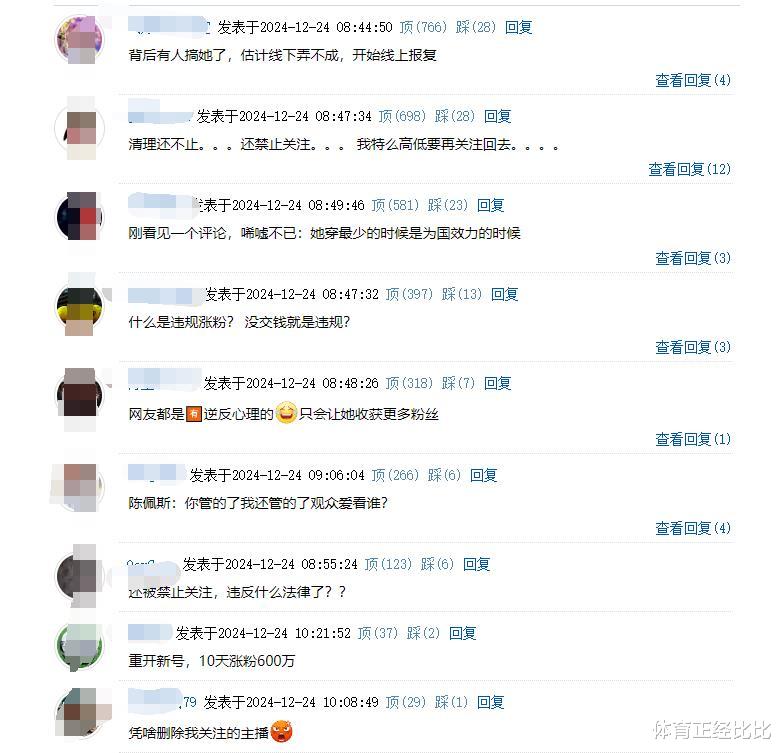Reply to the 10:21:52 comment via 回复
This screenshot has width=782, height=753.
pos(463,633)
